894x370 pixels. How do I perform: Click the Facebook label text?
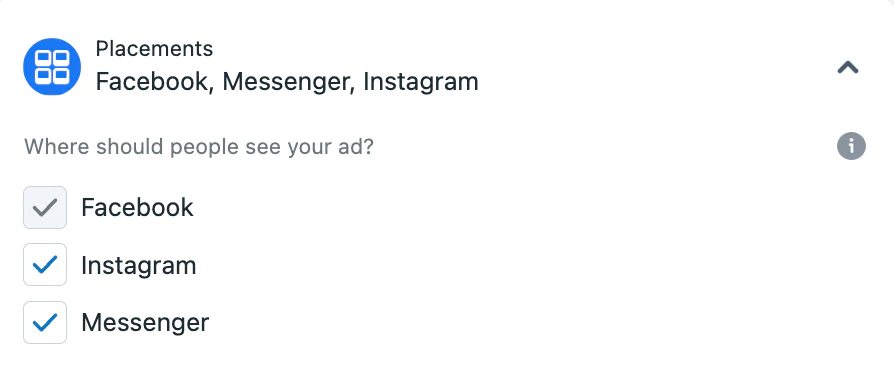click(137, 208)
